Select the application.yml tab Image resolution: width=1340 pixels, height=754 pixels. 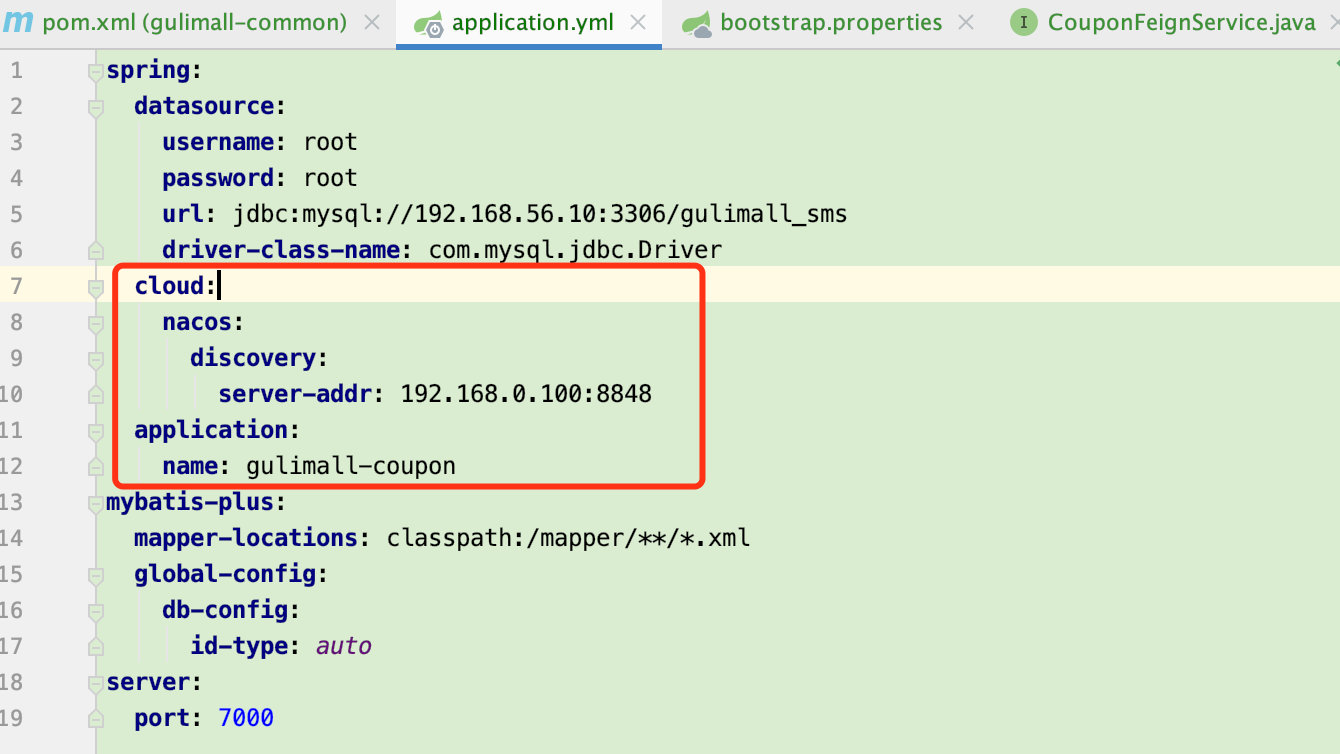[x=533, y=23]
